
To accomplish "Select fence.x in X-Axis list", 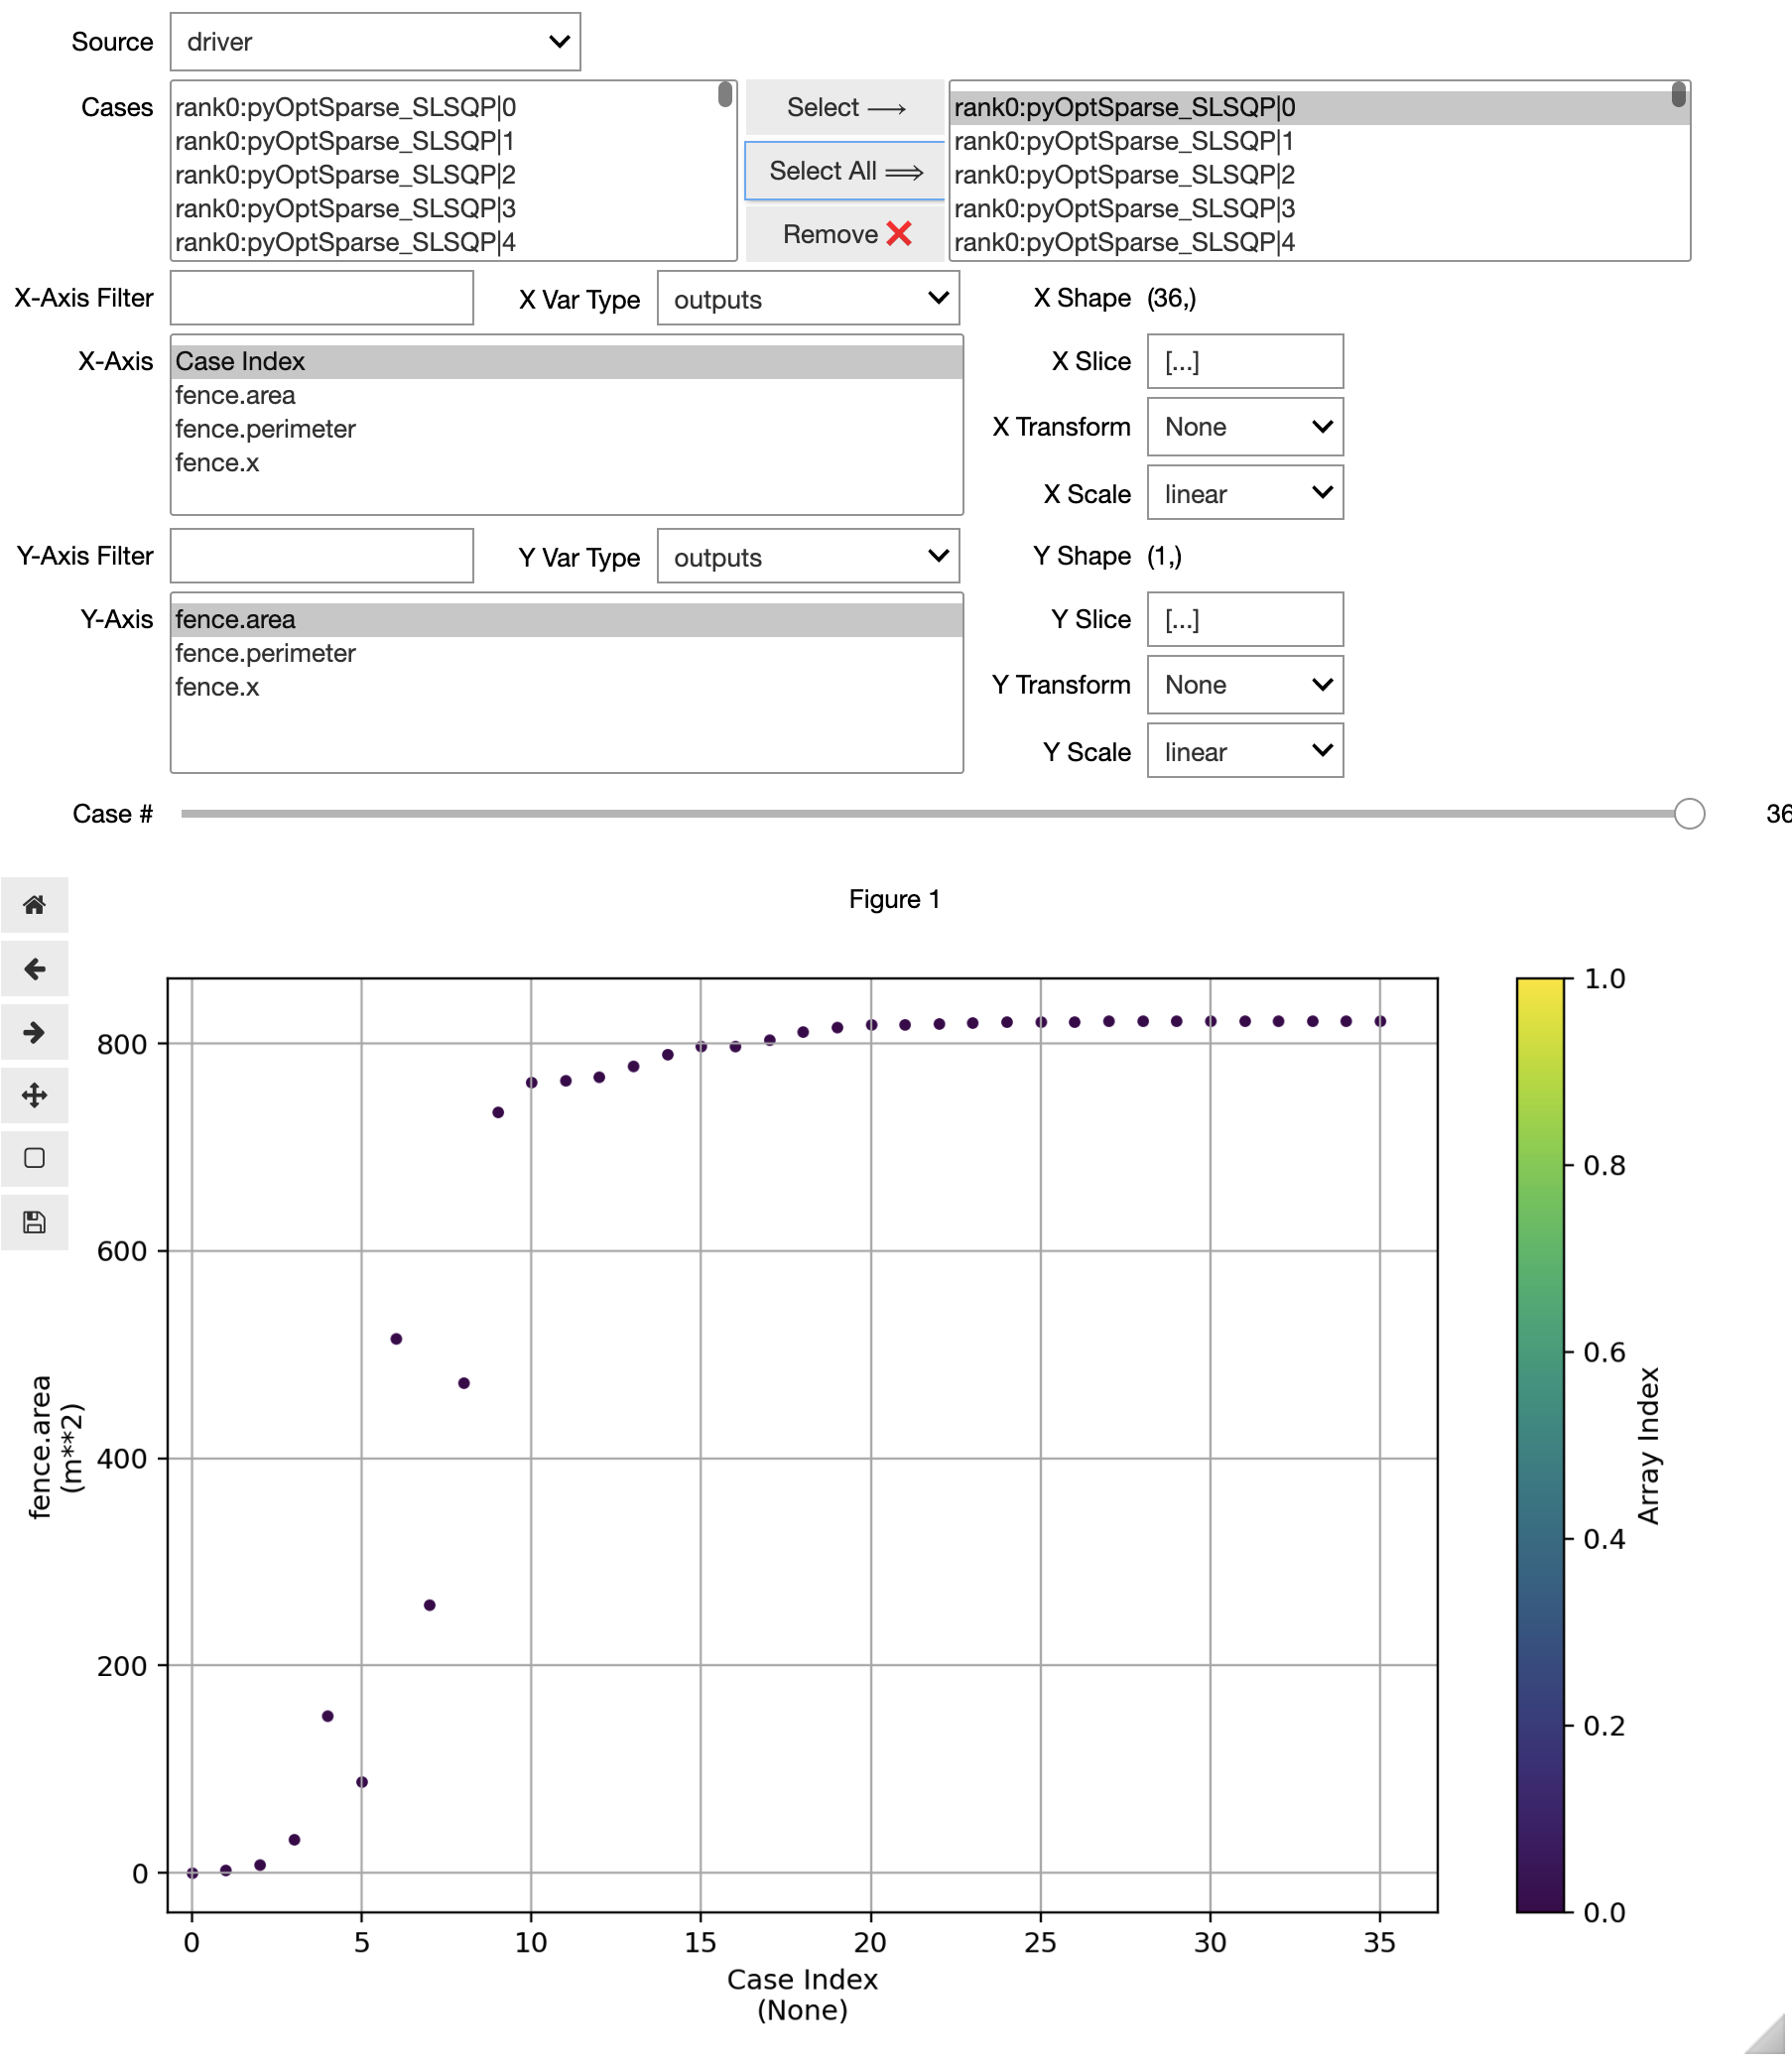I will (x=567, y=464).
